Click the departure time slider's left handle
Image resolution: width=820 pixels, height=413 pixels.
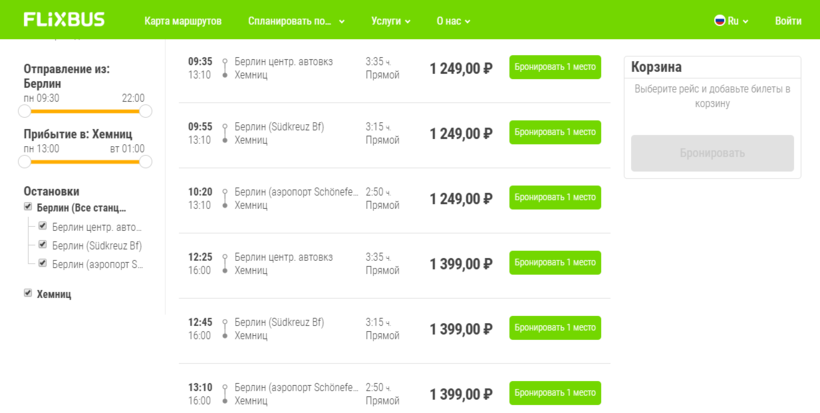25,111
